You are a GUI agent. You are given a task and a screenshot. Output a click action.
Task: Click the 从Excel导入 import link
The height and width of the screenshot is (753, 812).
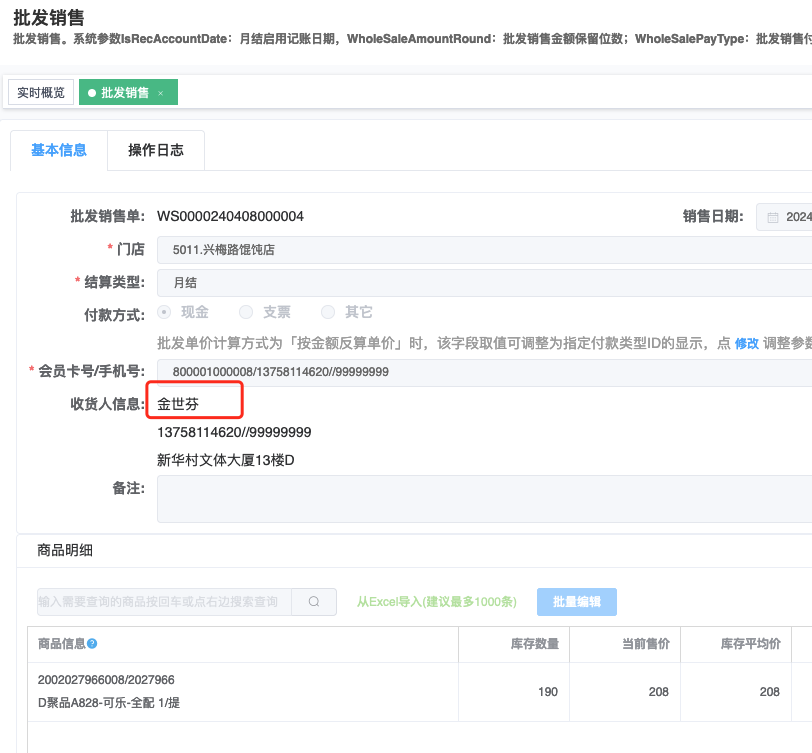point(436,602)
